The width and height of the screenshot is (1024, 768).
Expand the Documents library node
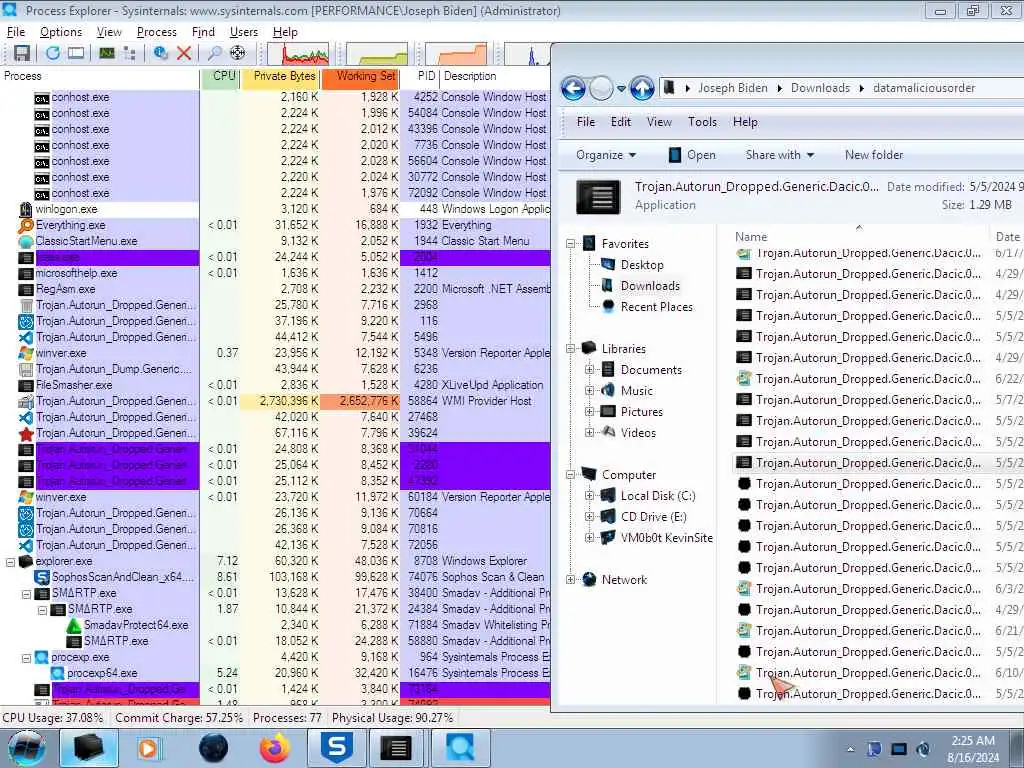[589, 370]
